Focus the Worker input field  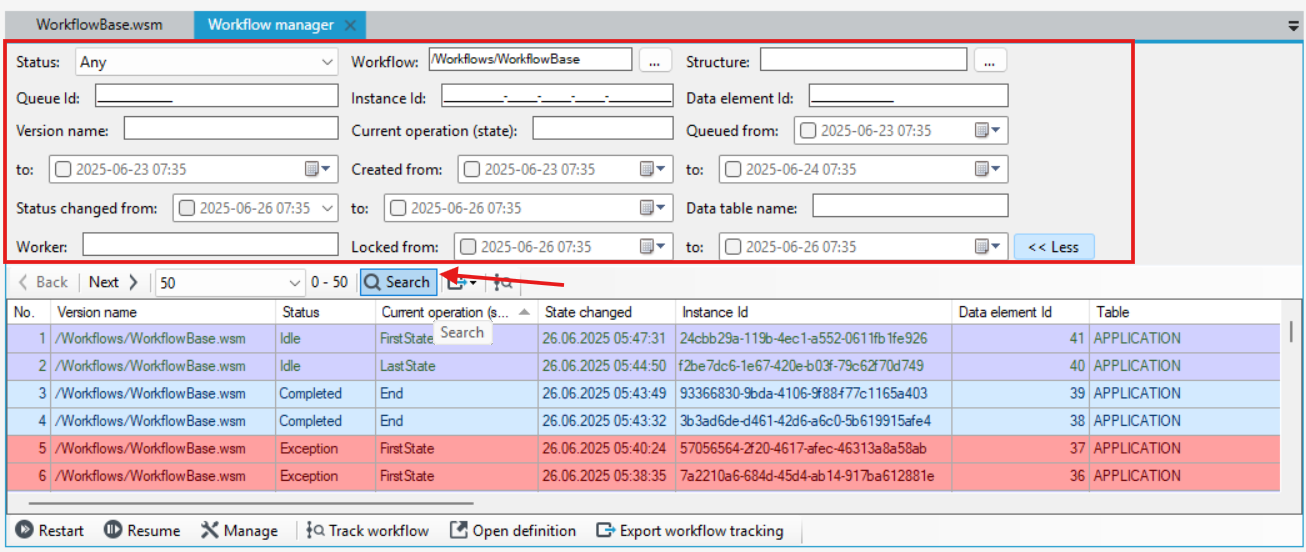coord(211,244)
